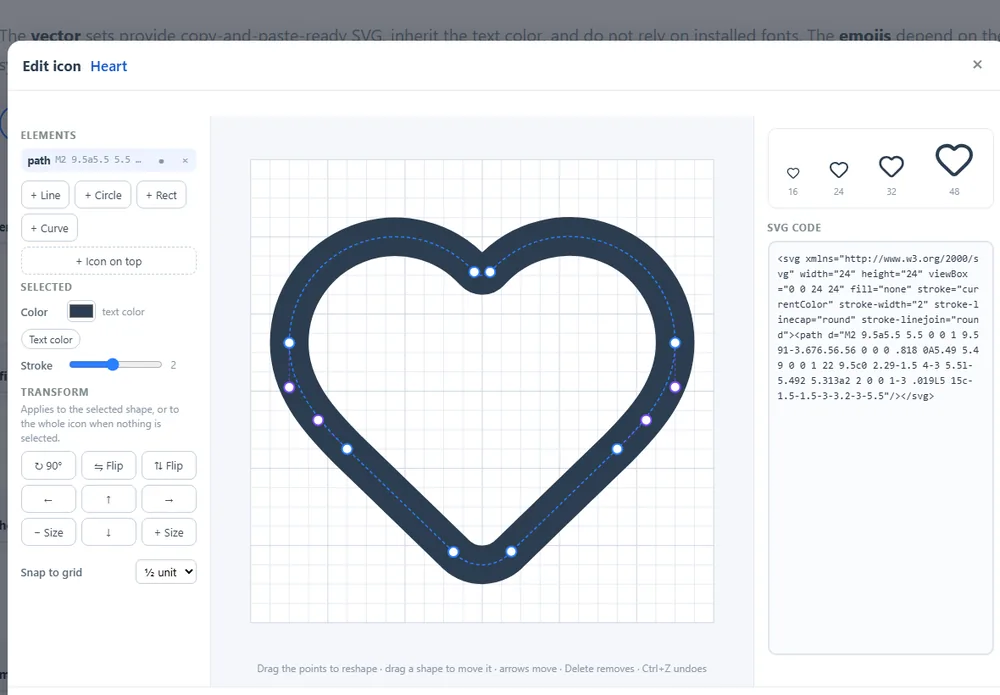Screen dimensions: 1000x695
Task: Rotate the shape 90 degrees
Action: (48, 465)
